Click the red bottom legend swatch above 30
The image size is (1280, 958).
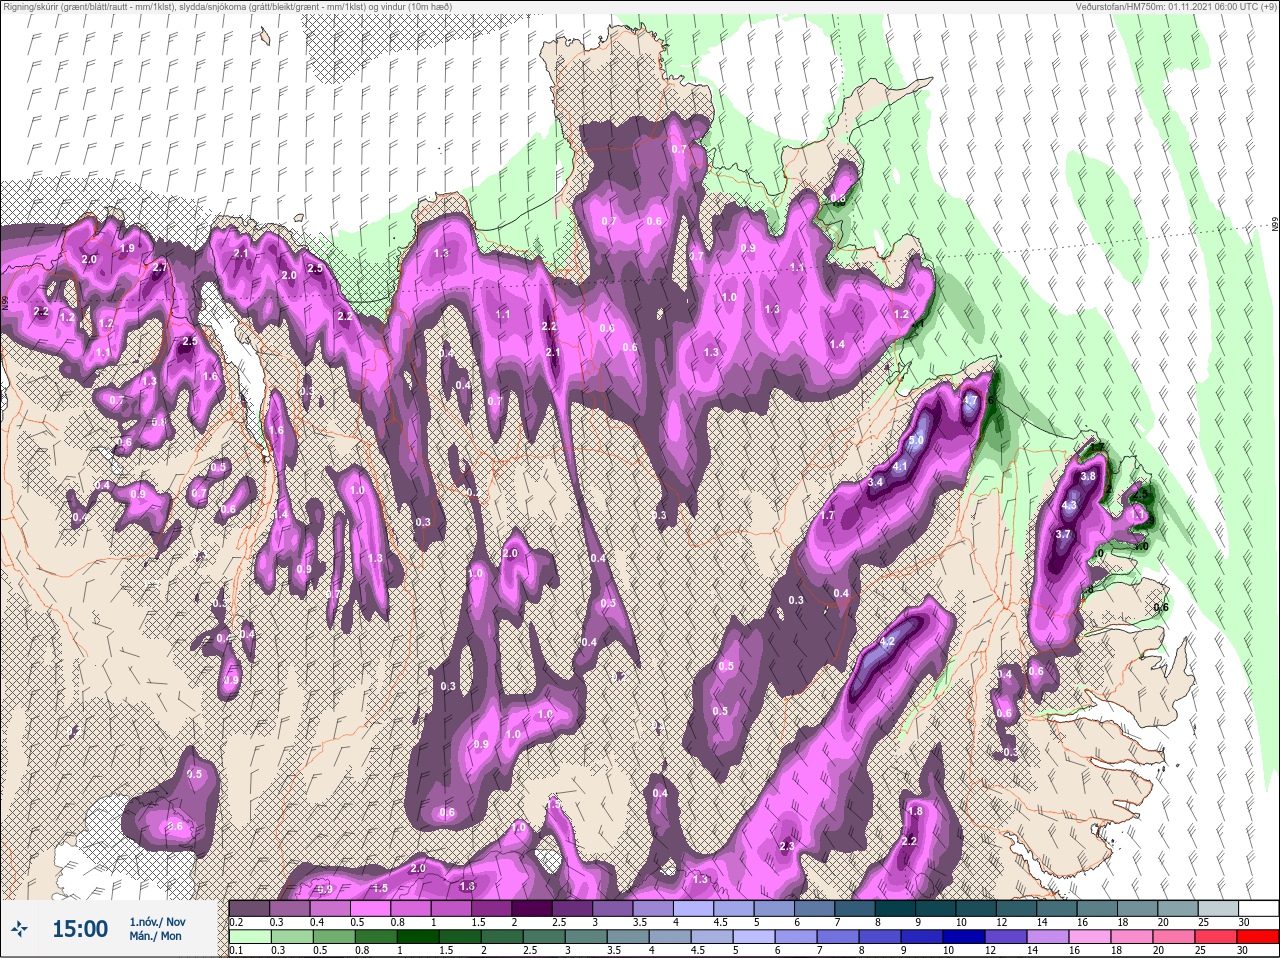tap(1258, 937)
